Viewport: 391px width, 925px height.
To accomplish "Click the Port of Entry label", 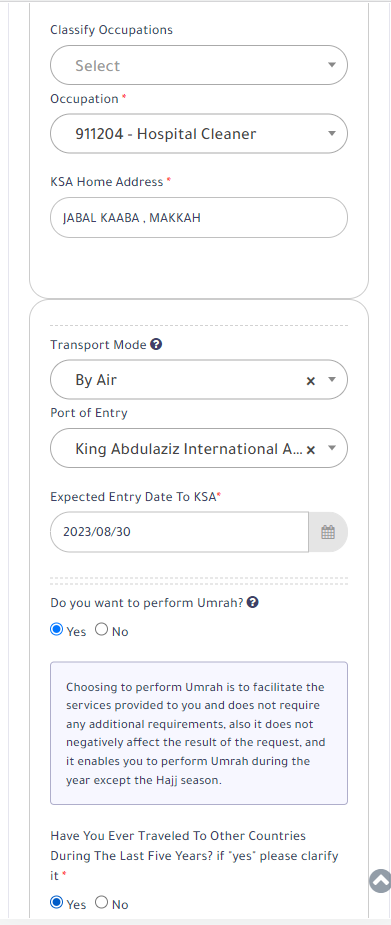I will tap(88, 413).
